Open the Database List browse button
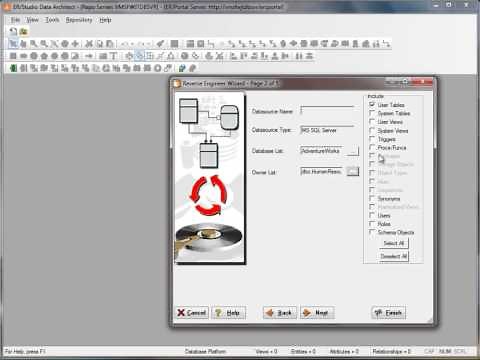The width and height of the screenshot is (480, 360). click(353, 151)
